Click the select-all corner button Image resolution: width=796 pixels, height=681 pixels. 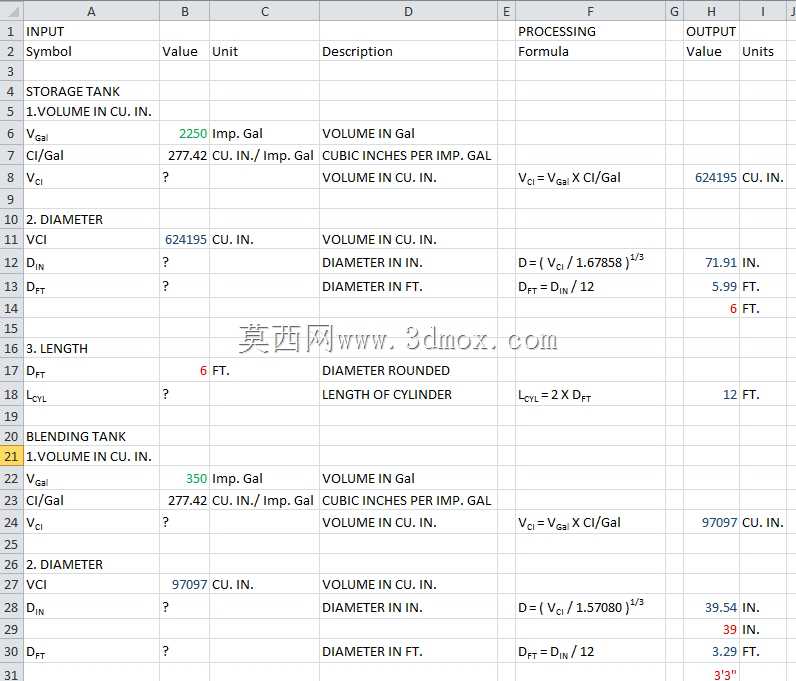click(x=11, y=11)
